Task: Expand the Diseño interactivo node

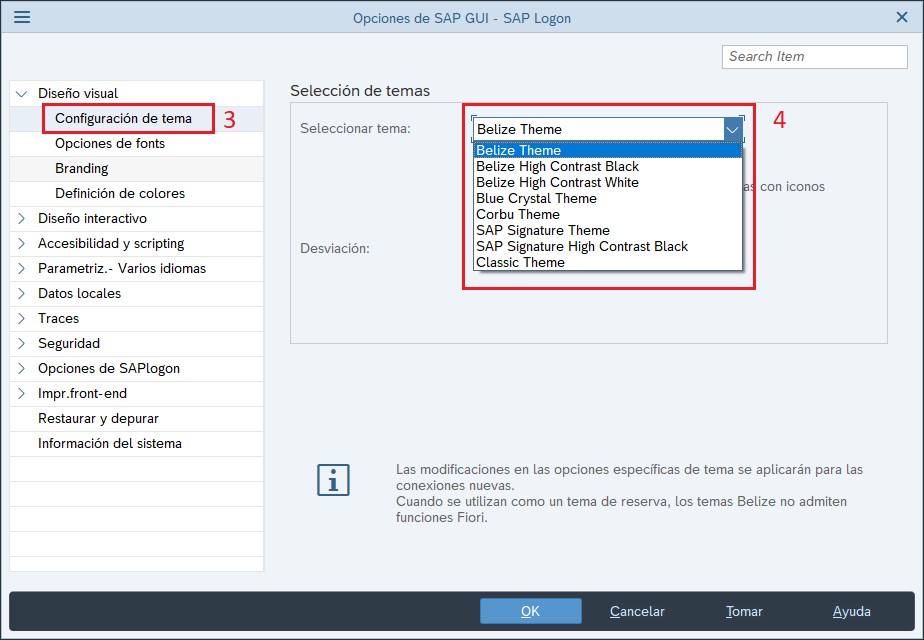Action: [22, 218]
